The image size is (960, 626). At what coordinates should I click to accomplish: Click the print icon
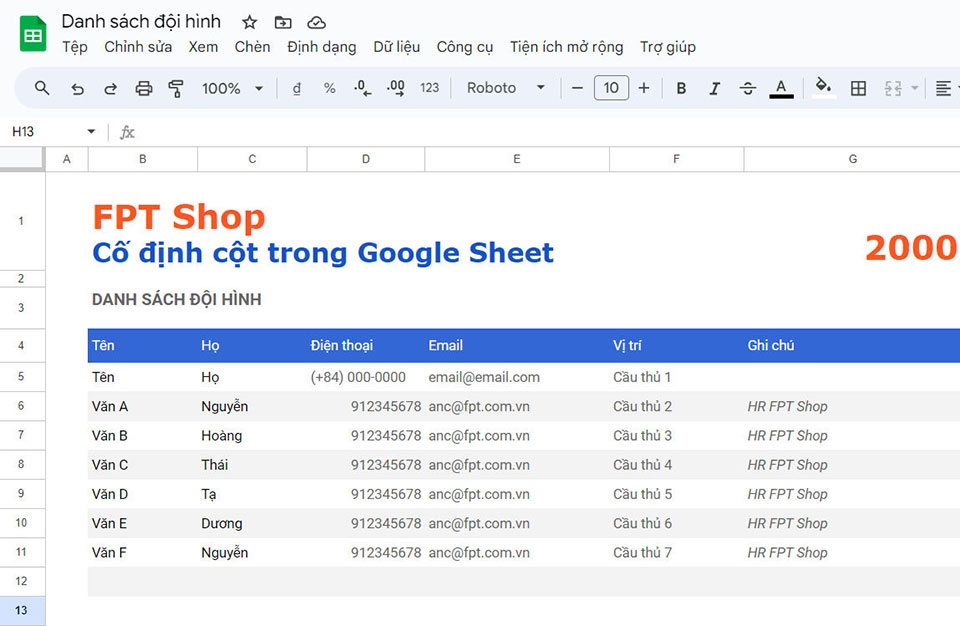(x=143, y=88)
